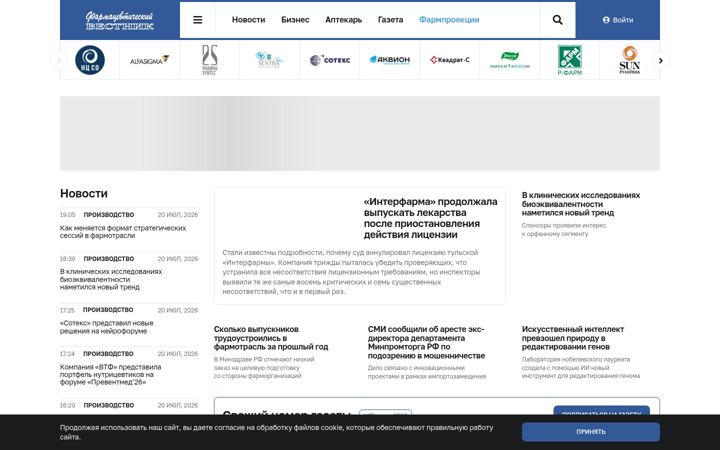The image size is (720, 450).
Task: Click subtitle about Nobel laureate's laboratory
Action: (580, 367)
